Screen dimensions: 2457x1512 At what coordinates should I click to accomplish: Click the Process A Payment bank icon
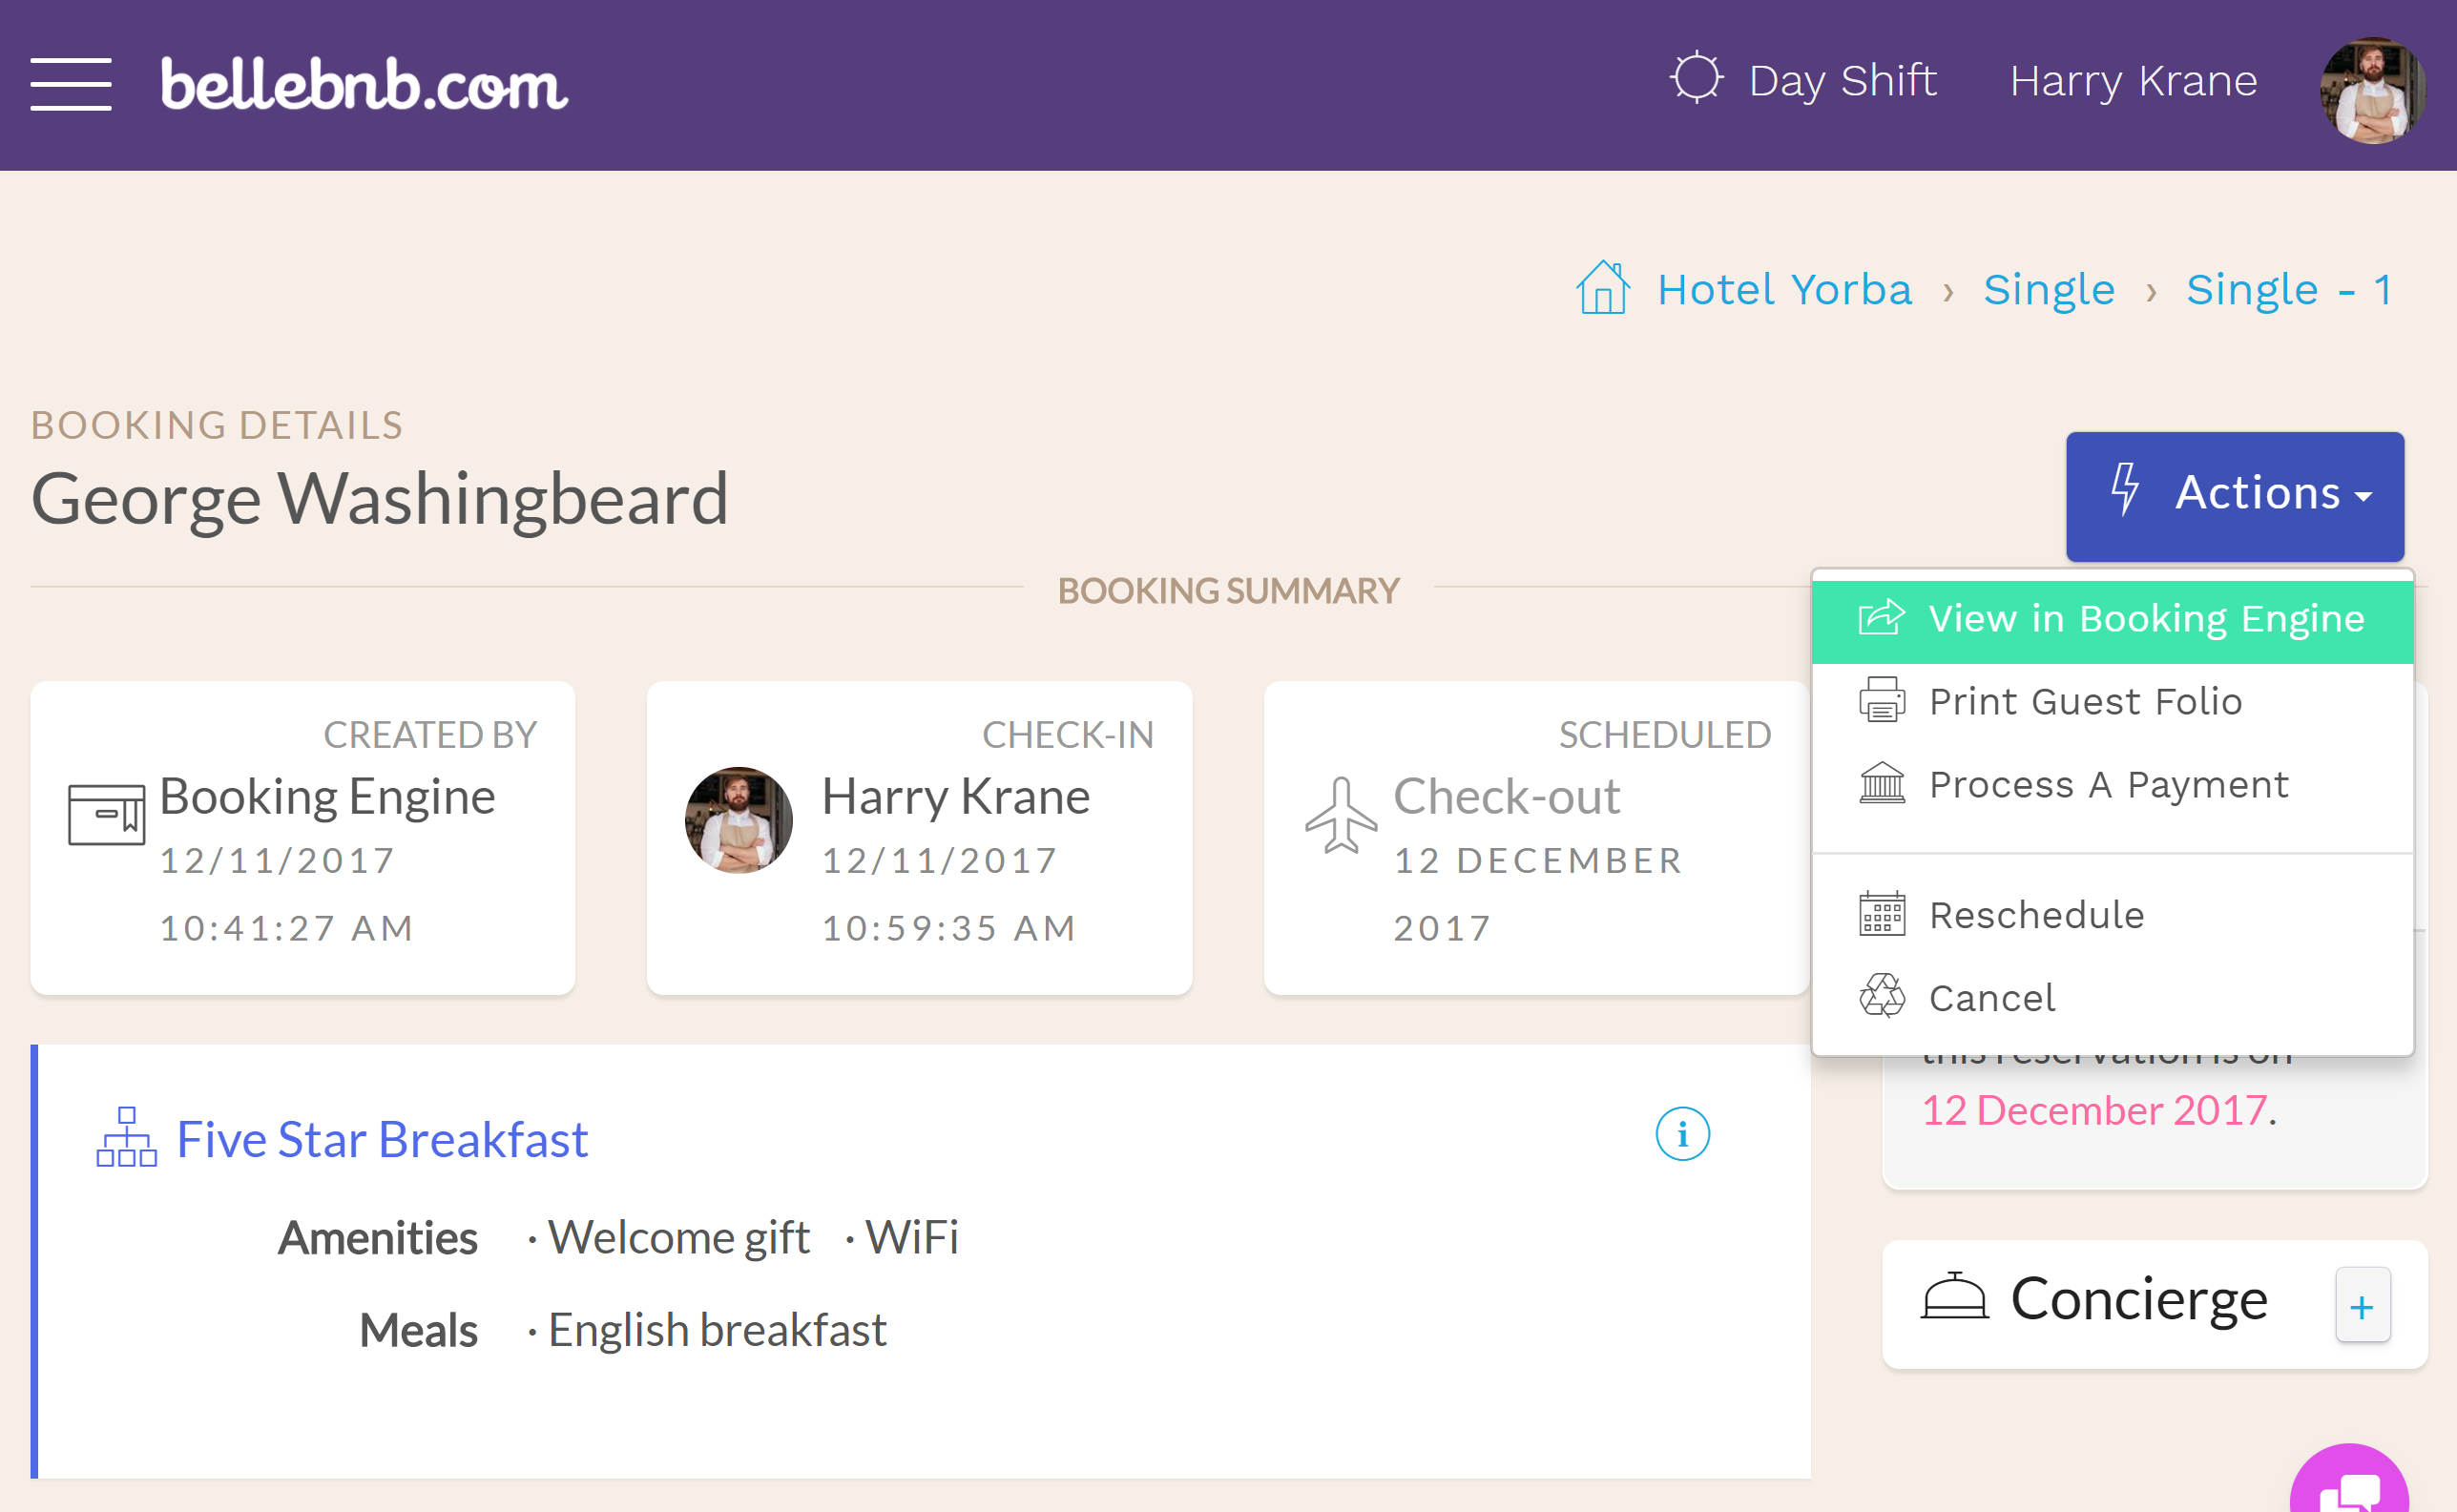pyautogui.click(x=1882, y=786)
